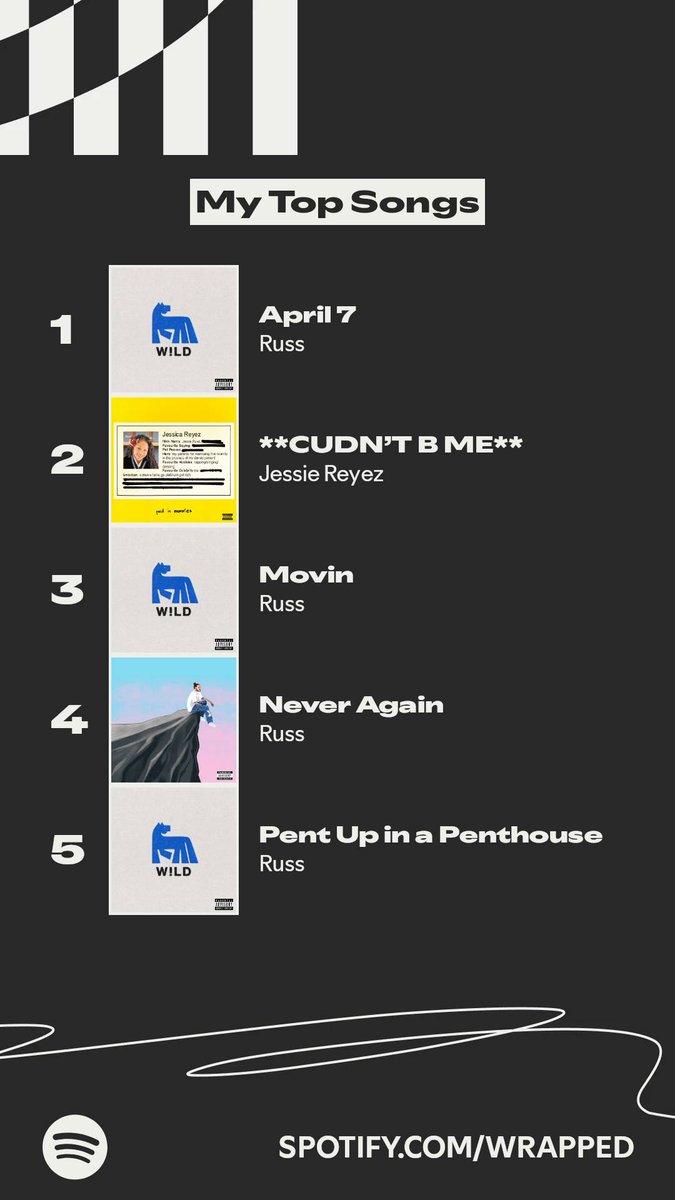Image resolution: width=675 pixels, height=1200 pixels.
Task: Select the Never Again cliff artwork
Action: (x=174, y=720)
